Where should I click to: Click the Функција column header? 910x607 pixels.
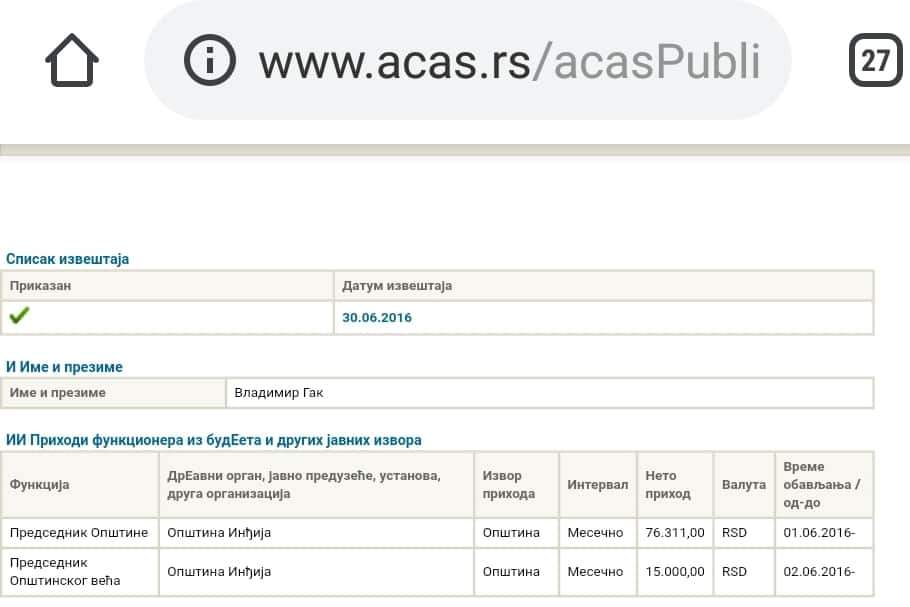(80, 485)
